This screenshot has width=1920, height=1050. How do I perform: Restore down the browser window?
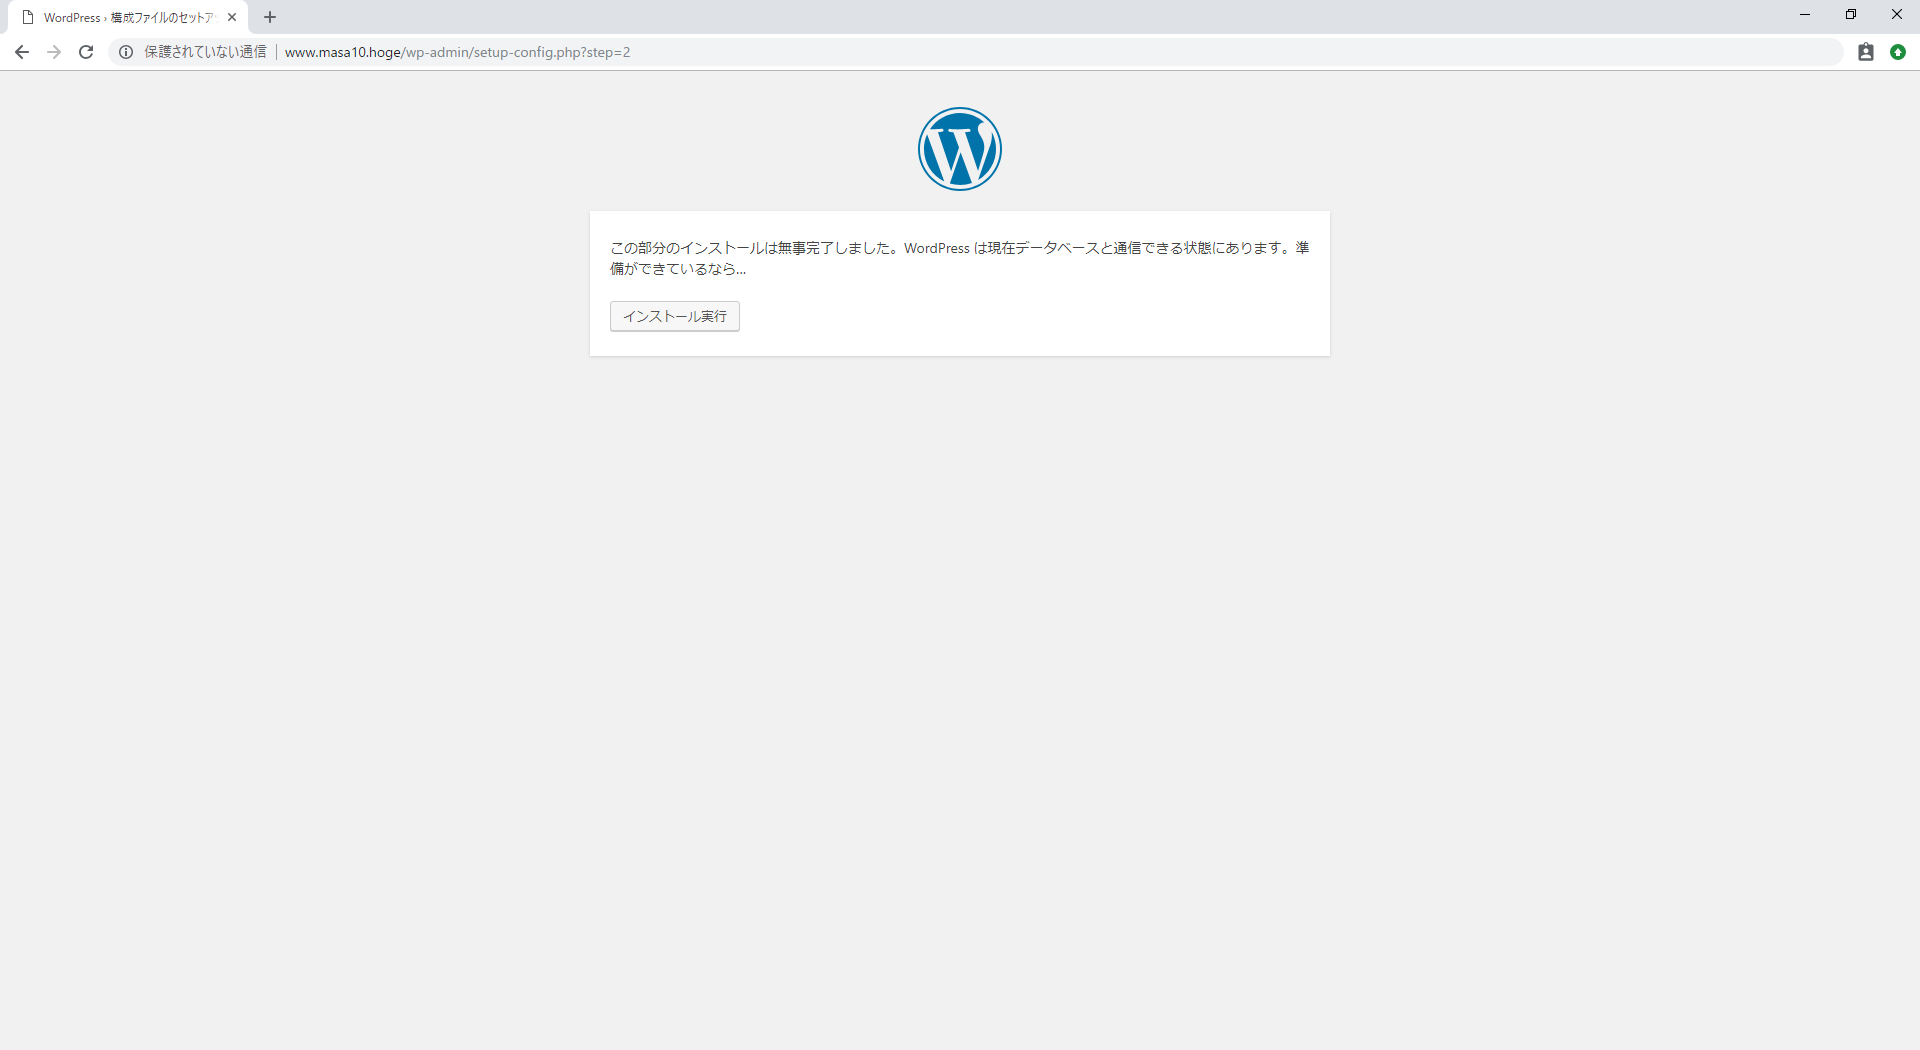point(1851,14)
